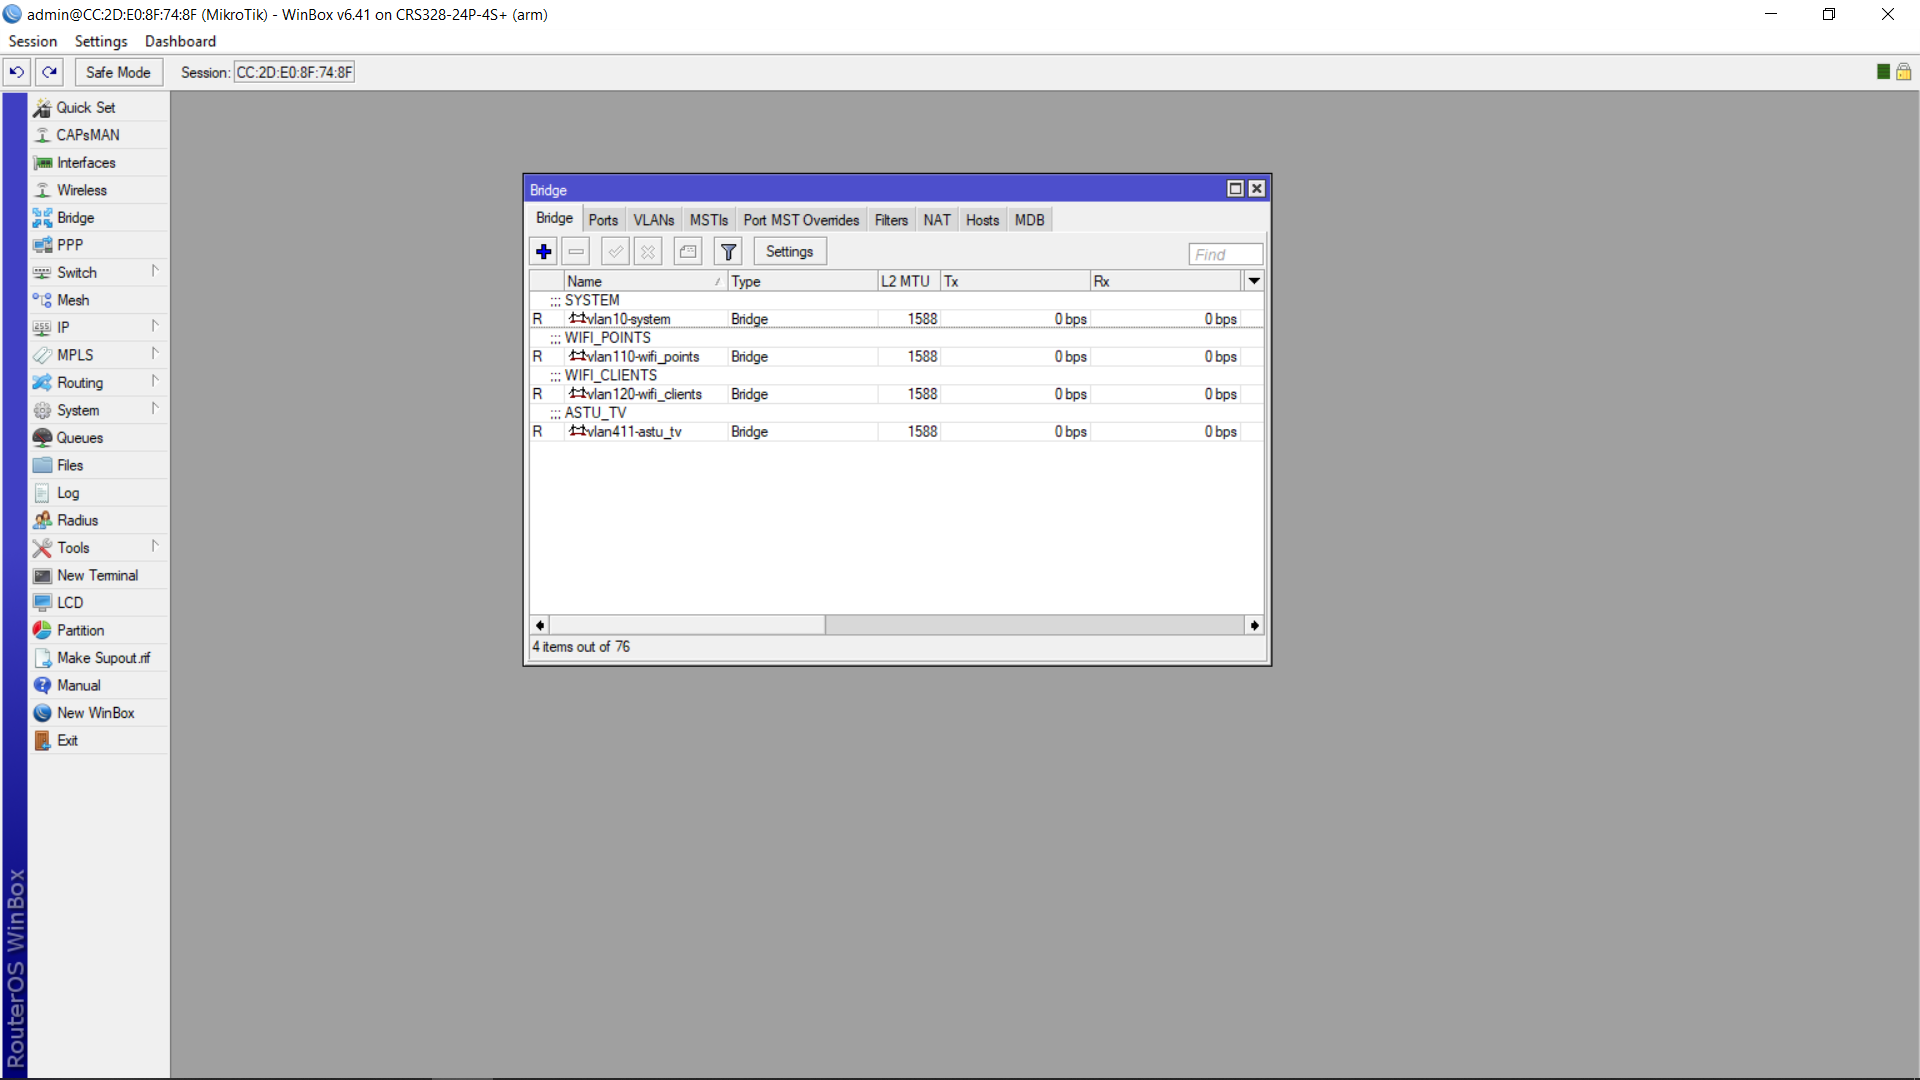1920x1080 pixels.
Task: Open Quick Set in the sidebar
Action: point(98,107)
